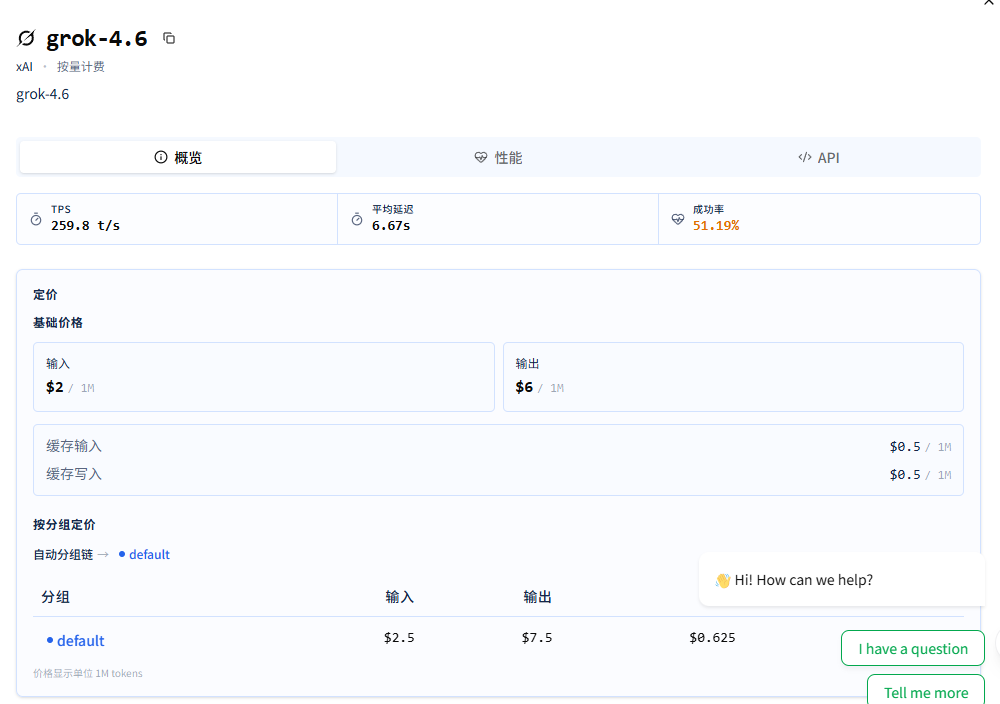Click the 缓存写入 row label
Image resolution: width=1000 pixels, height=704 pixels.
click(x=74, y=474)
